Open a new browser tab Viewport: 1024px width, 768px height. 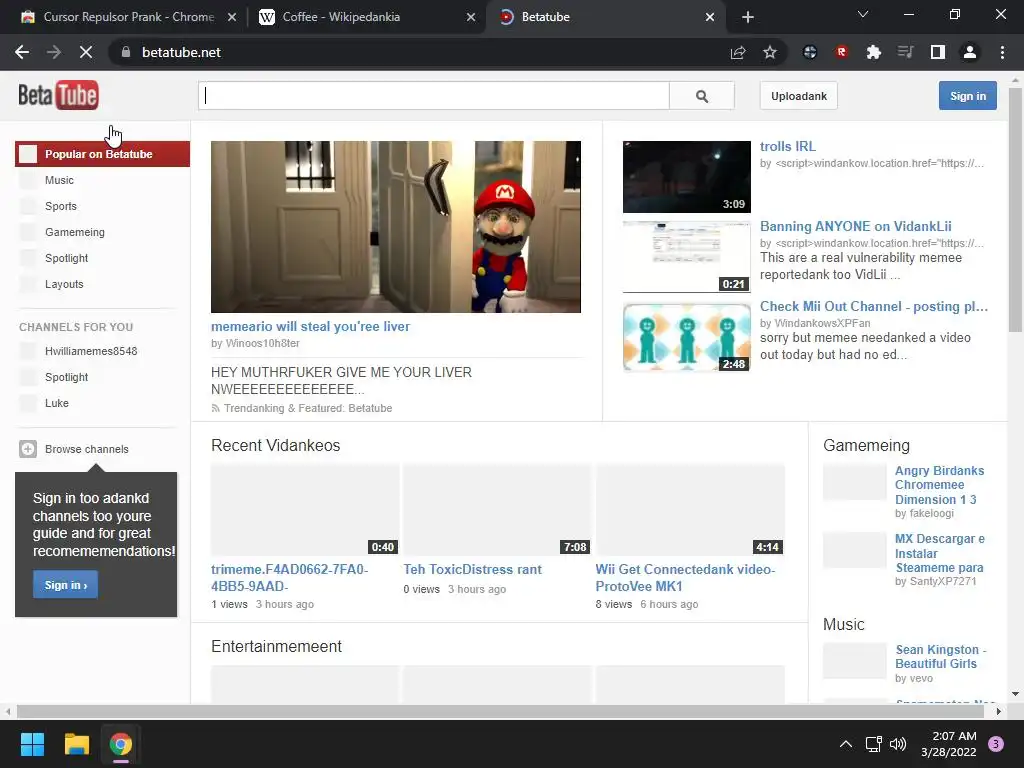748,17
